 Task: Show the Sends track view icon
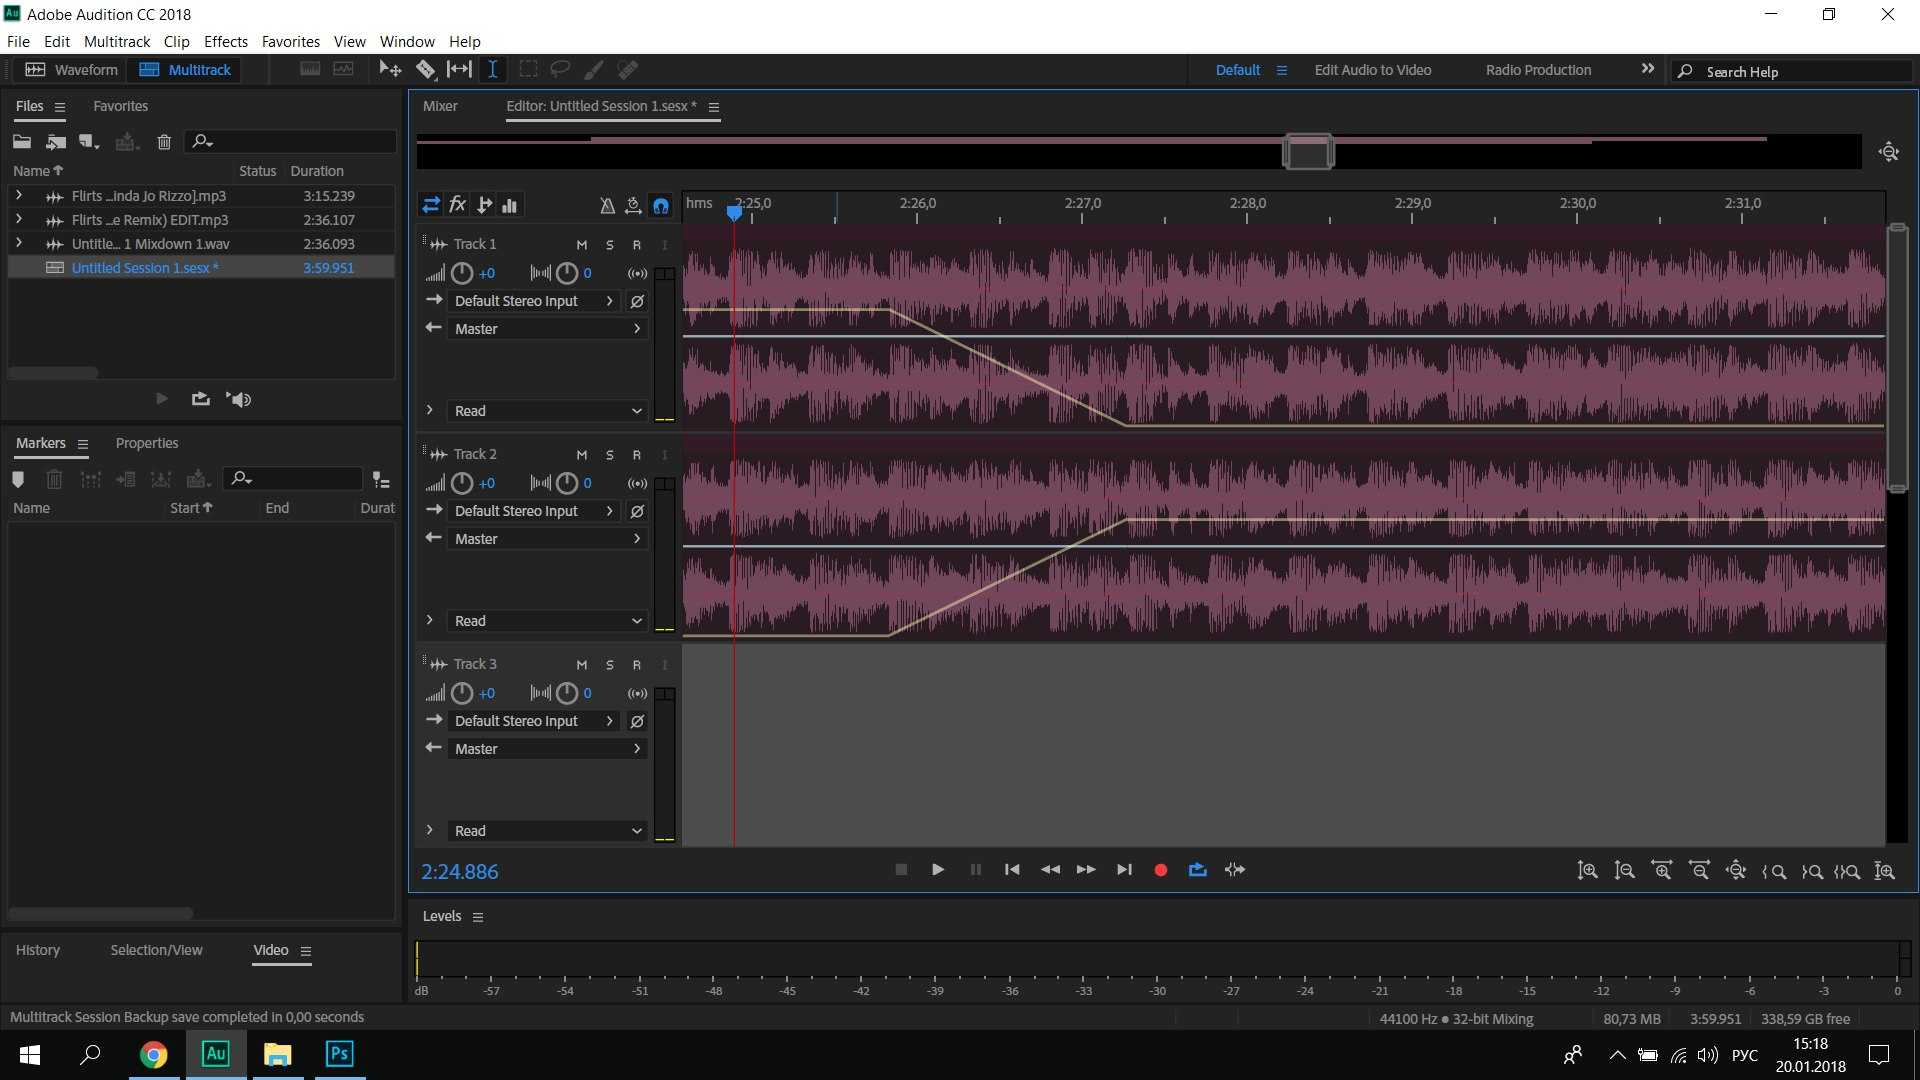click(x=484, y=205)
